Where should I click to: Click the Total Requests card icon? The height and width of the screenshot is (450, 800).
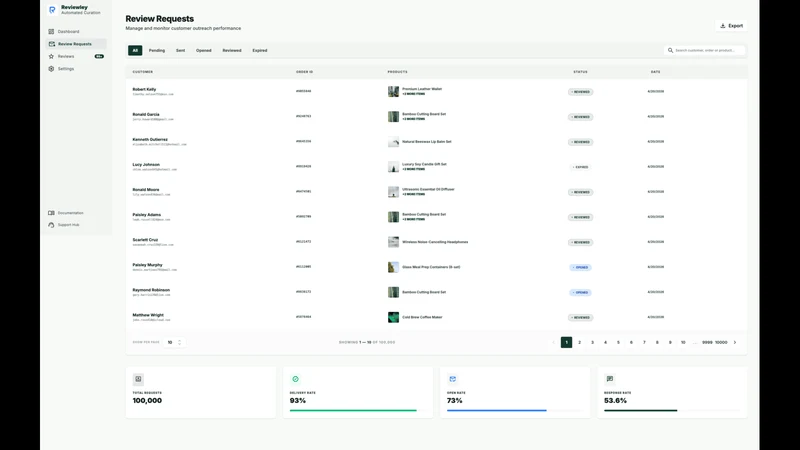point(138,379)
